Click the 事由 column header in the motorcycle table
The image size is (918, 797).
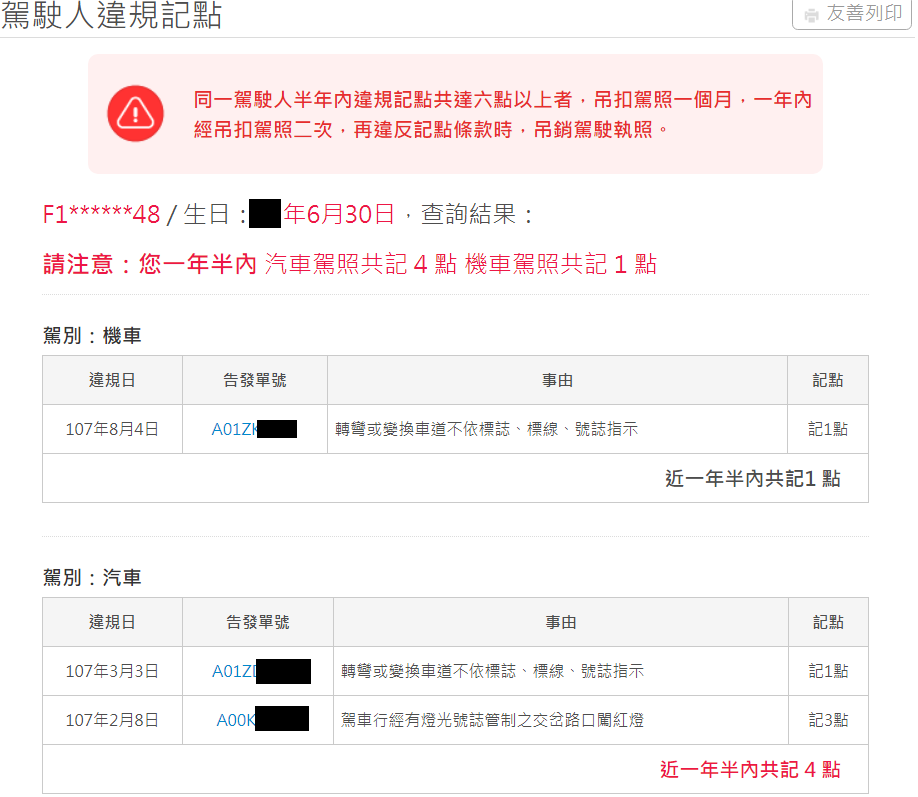556,379
